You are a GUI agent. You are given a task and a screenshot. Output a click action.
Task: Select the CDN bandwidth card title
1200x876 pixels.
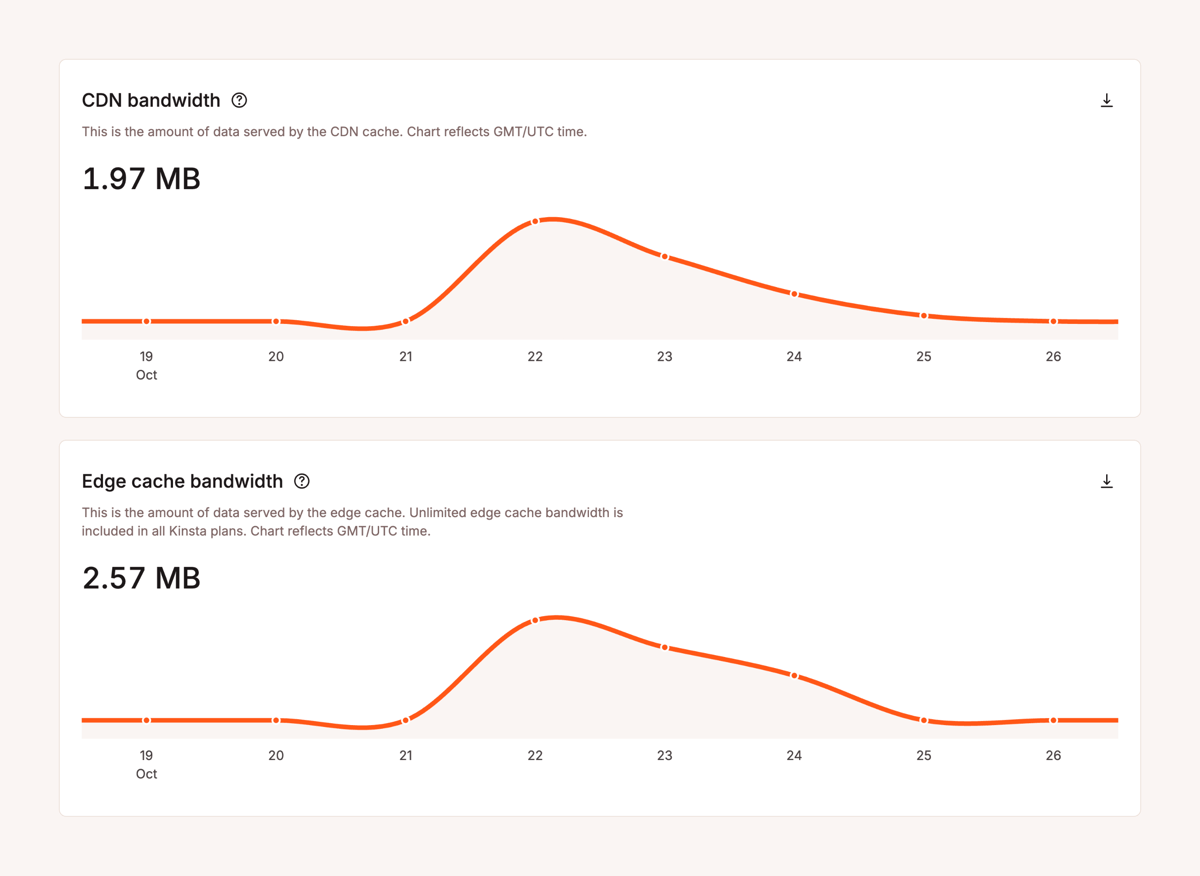[x=150, y=100]
